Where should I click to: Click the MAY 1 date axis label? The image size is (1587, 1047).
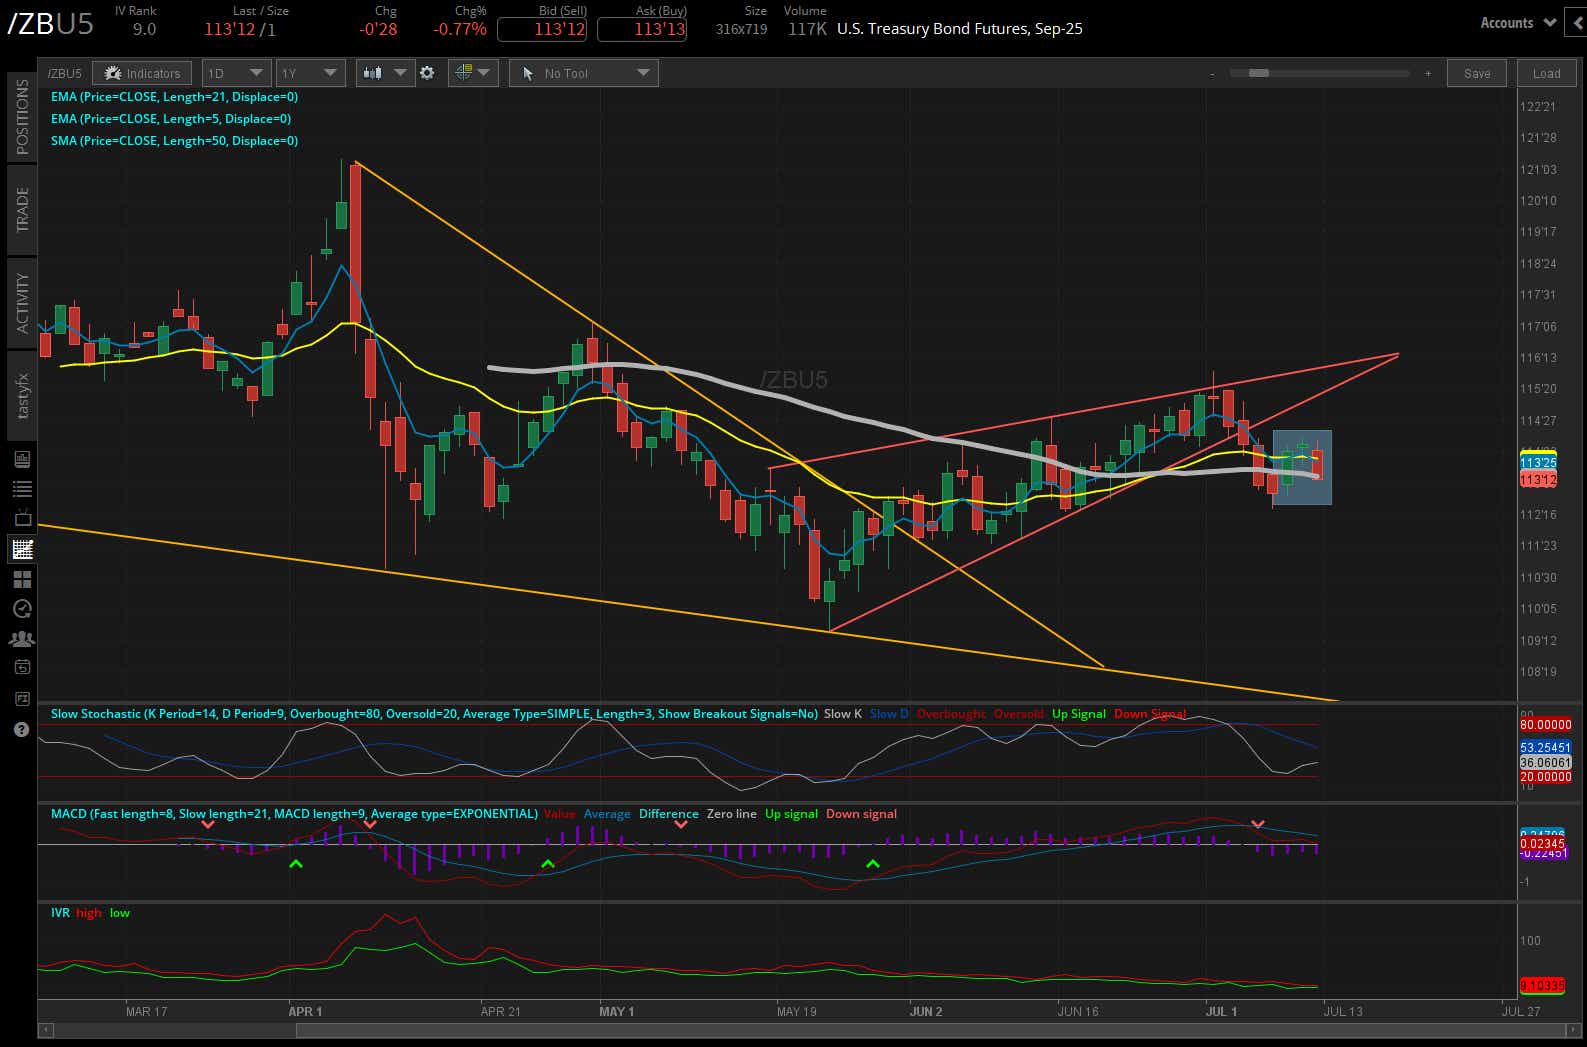tap(616, 1012)
